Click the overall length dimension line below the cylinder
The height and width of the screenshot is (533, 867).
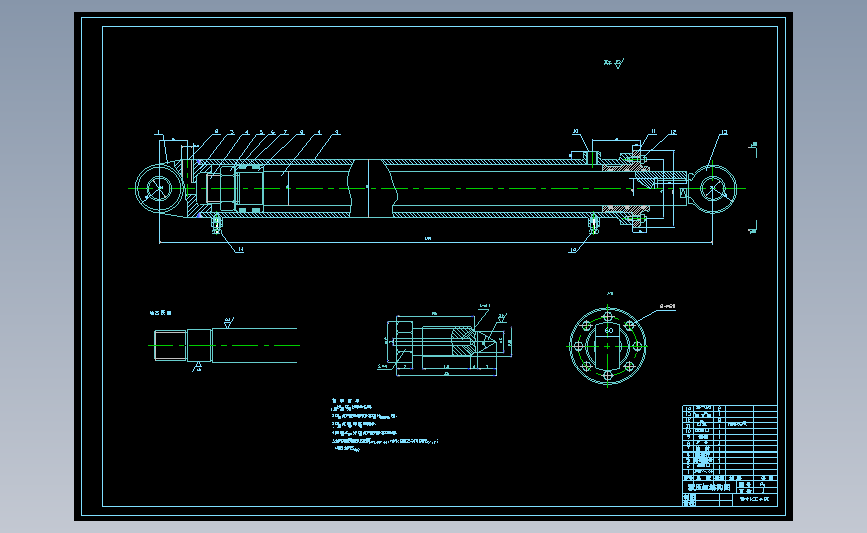pos(436,242)
